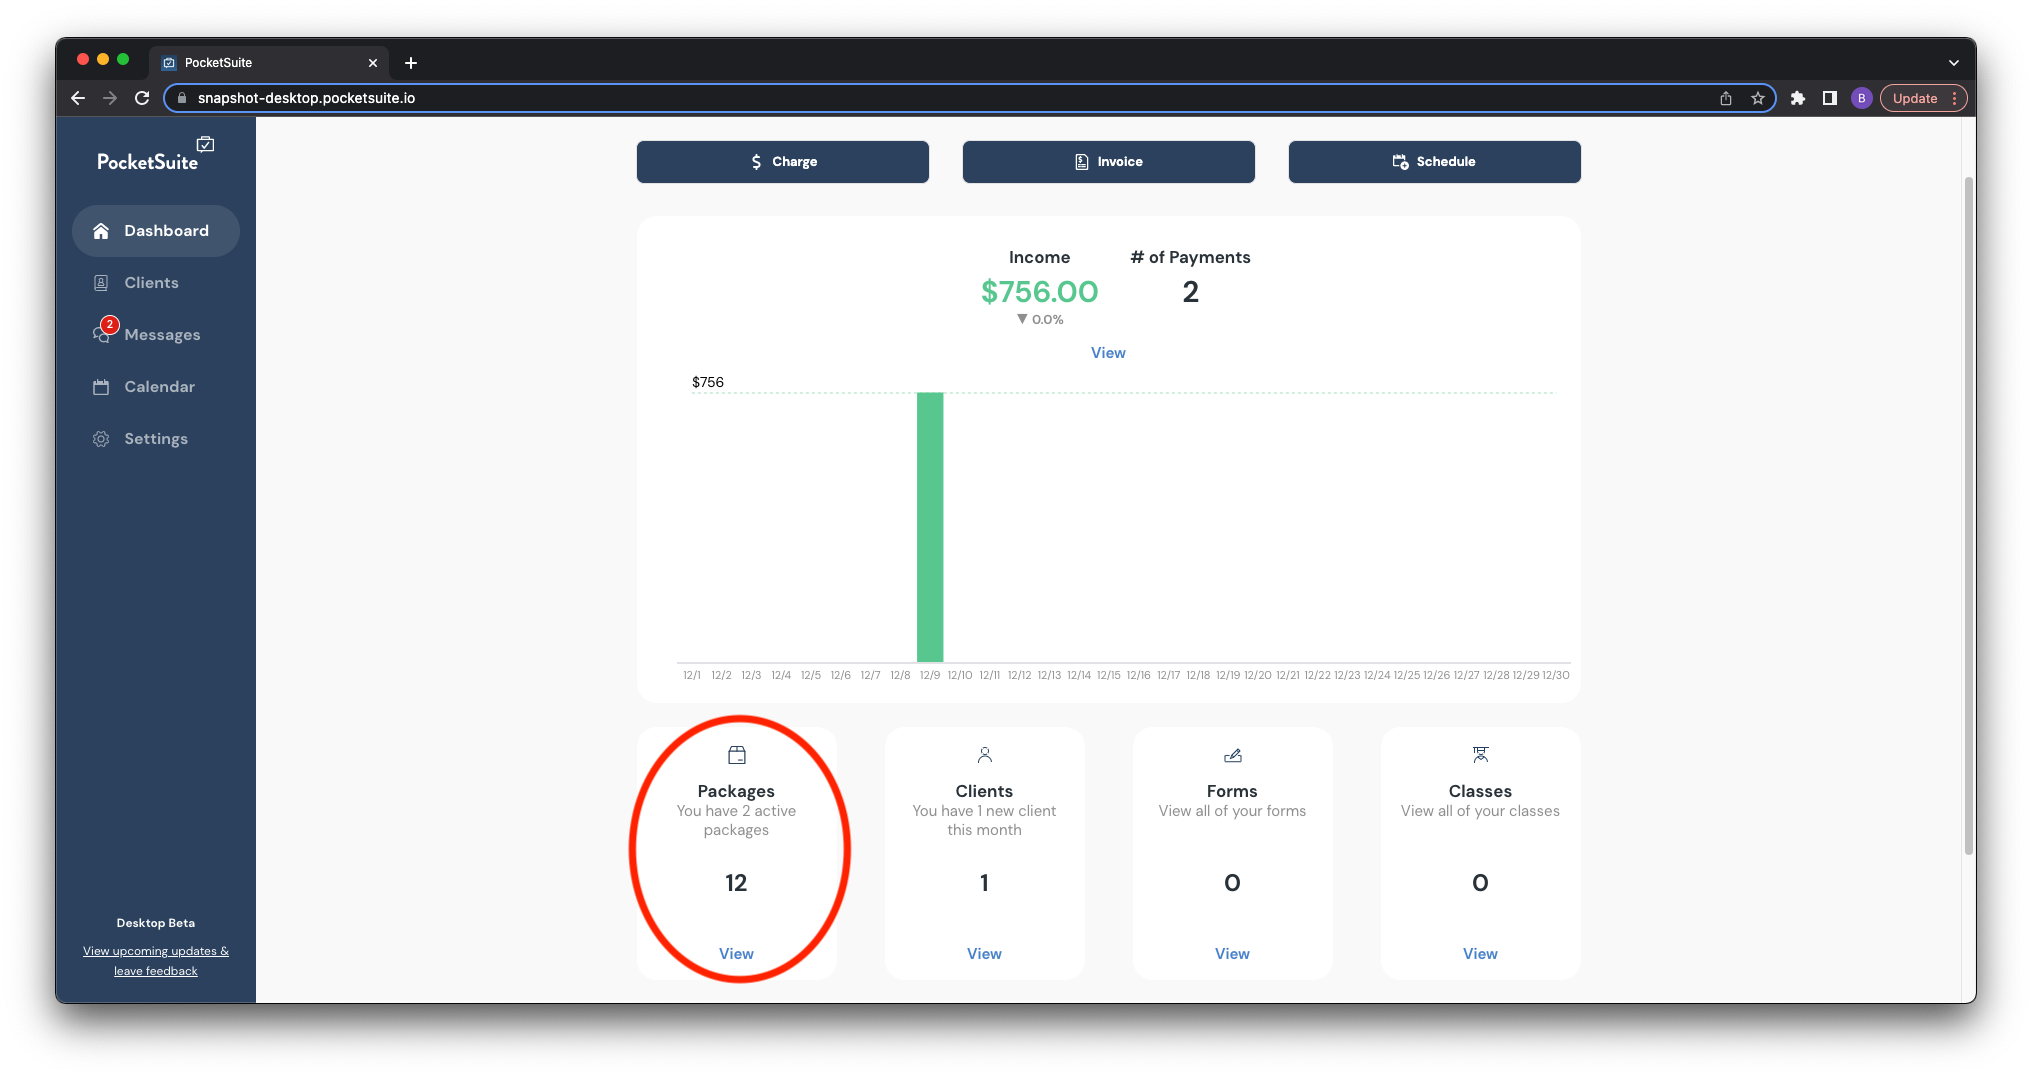Open Messages in the sidebar
This screenshot has width=2032, height=1077.
(156, 335)
